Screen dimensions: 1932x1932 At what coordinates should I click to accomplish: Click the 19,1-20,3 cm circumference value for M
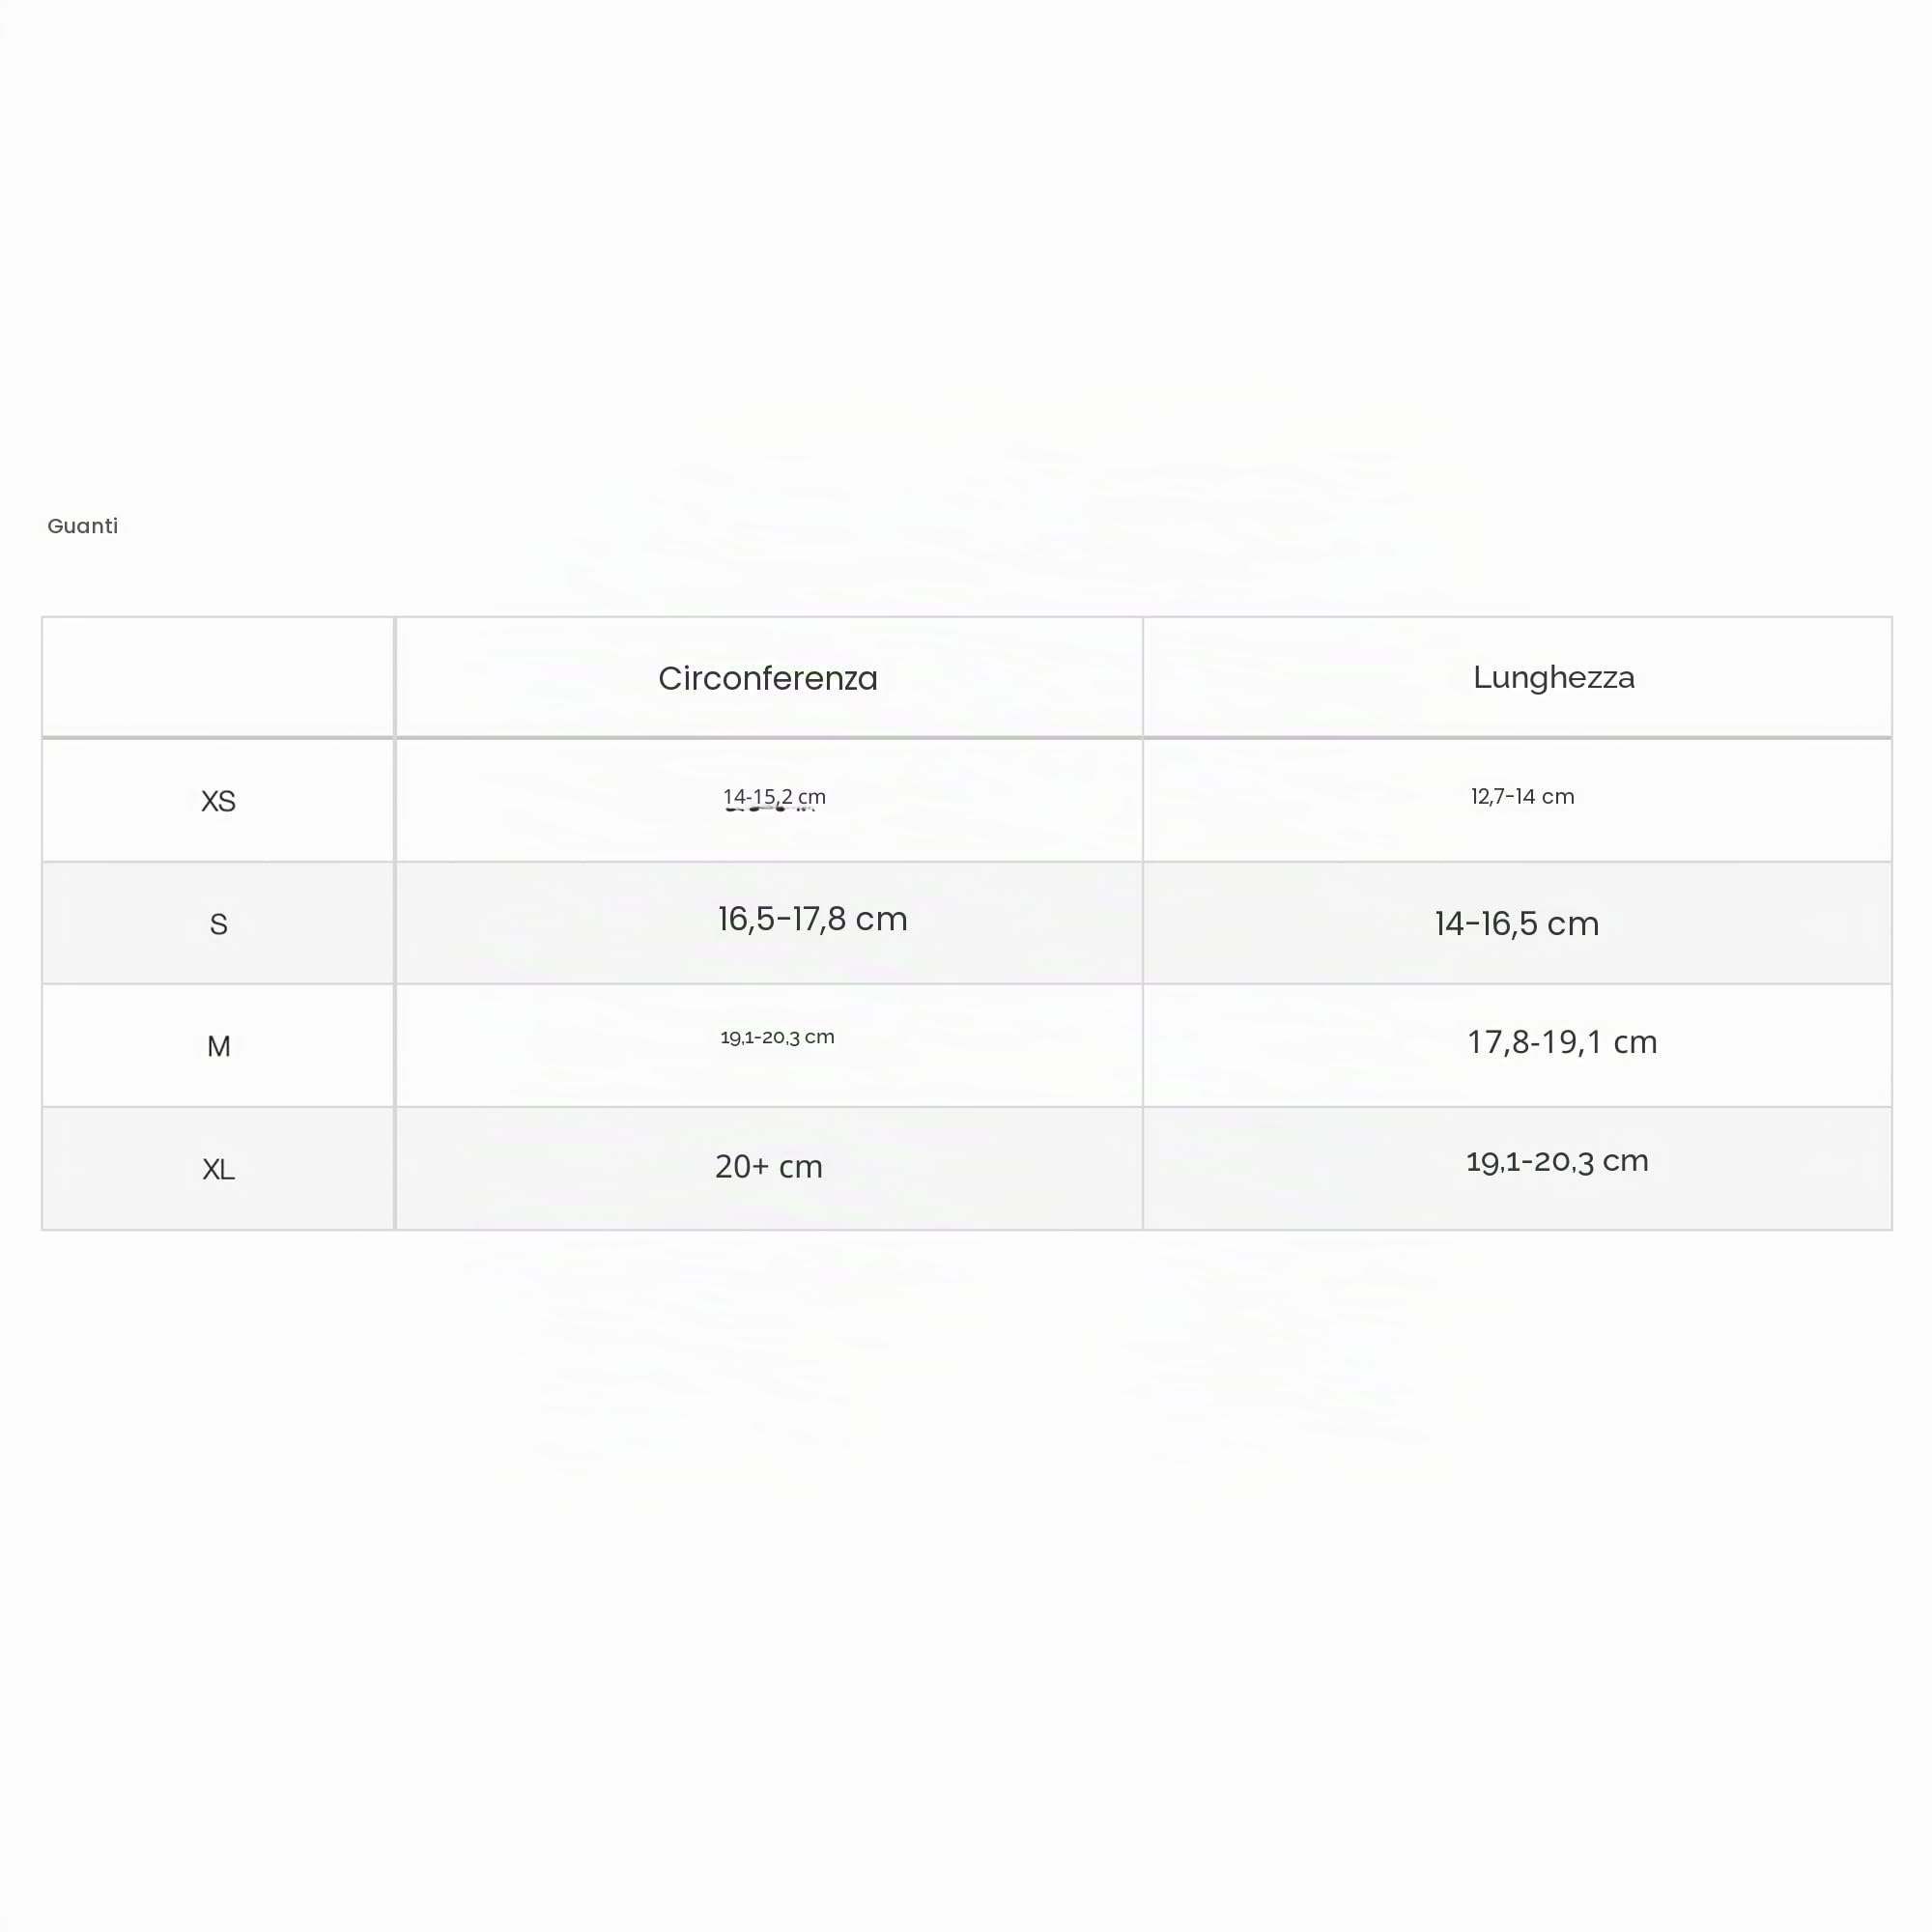[x=777, y=1037]
